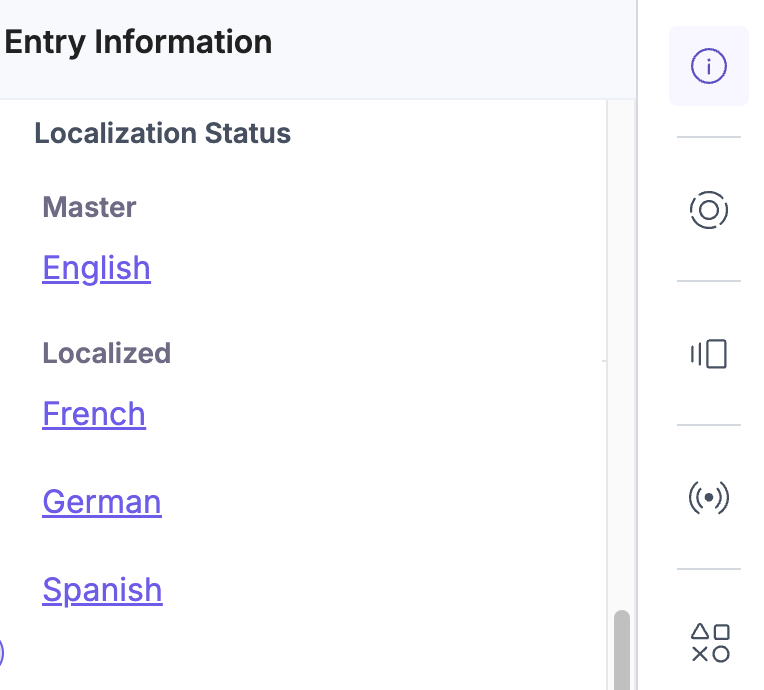
Task: Click the vertical scrollbar thumb
Action: [622, 650]
